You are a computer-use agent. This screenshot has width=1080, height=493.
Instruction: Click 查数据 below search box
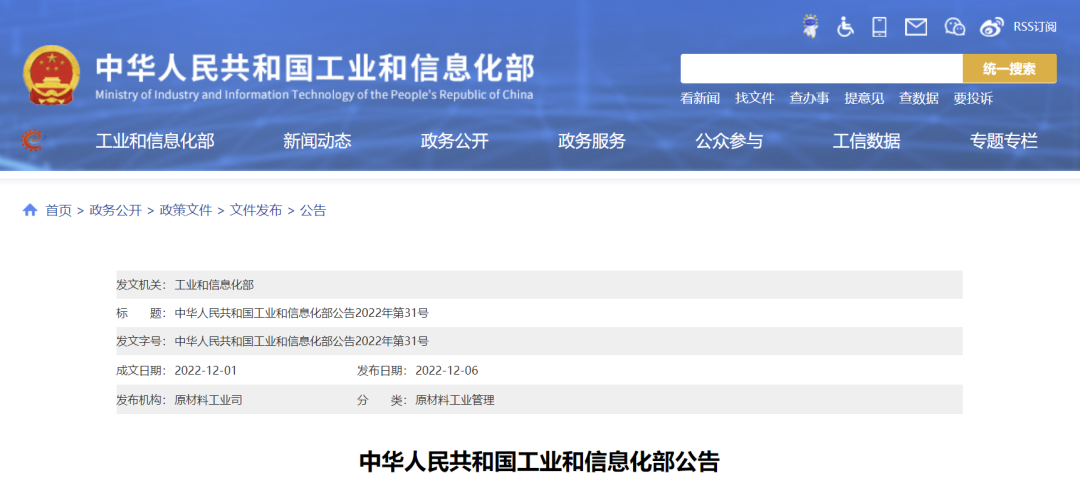tap(919, 98)
